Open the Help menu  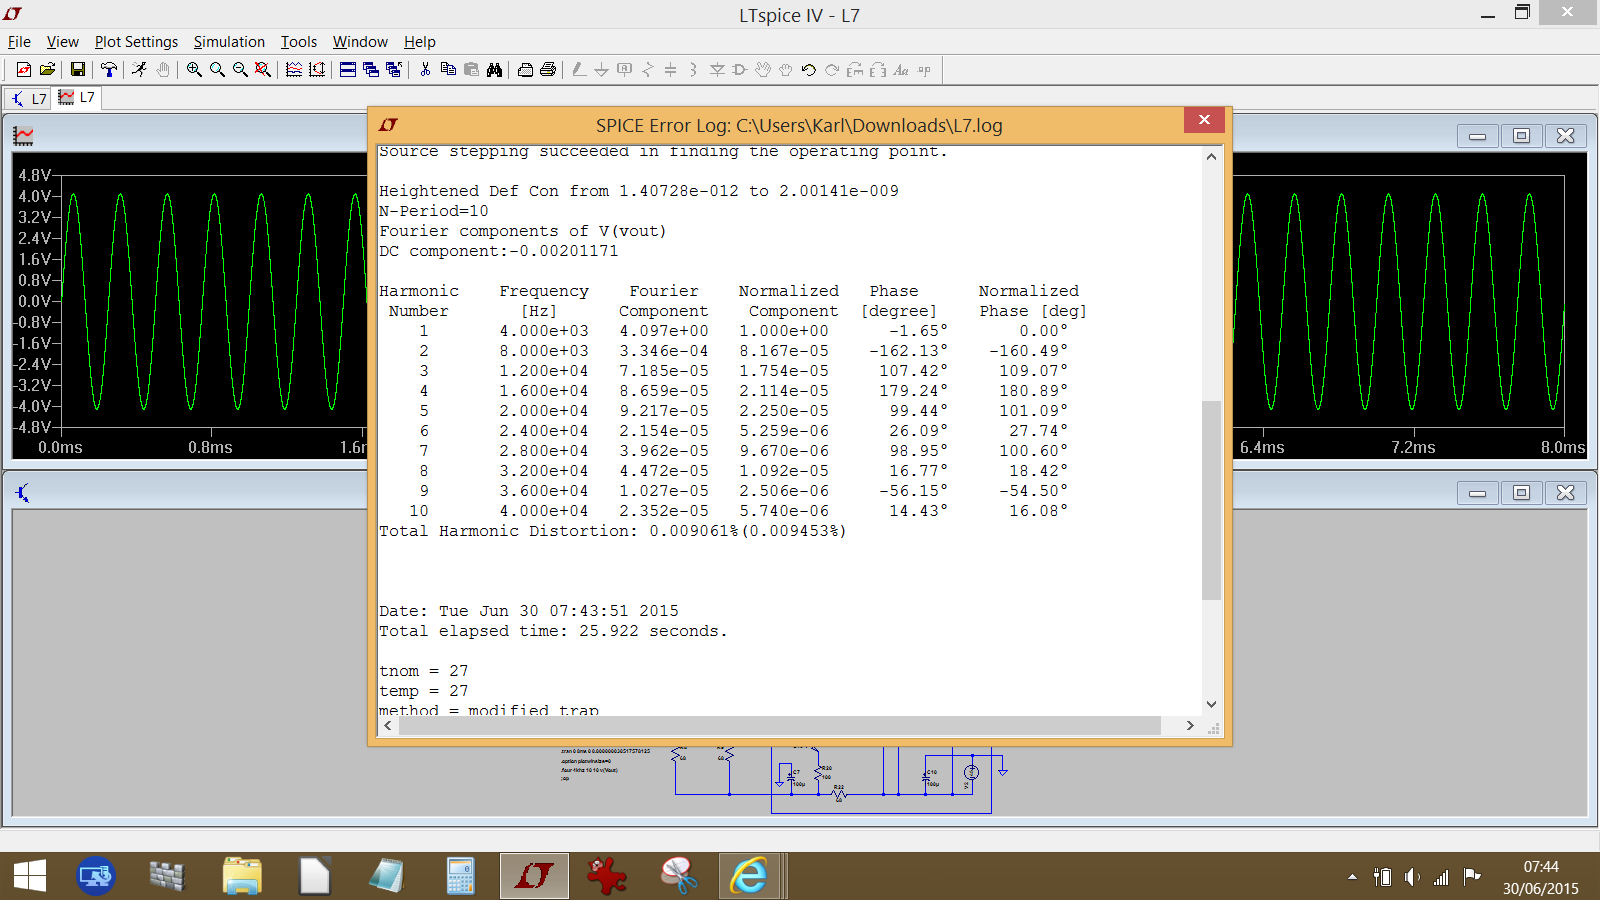click(420, 42)
